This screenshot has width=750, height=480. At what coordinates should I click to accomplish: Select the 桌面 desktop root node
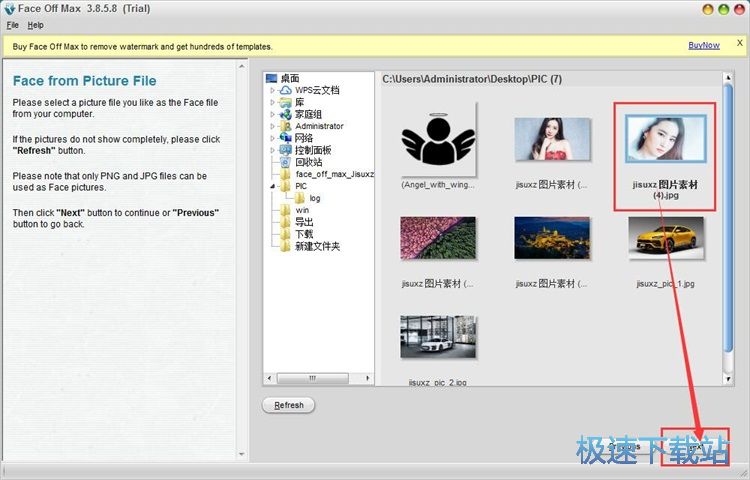coord(290,78)
